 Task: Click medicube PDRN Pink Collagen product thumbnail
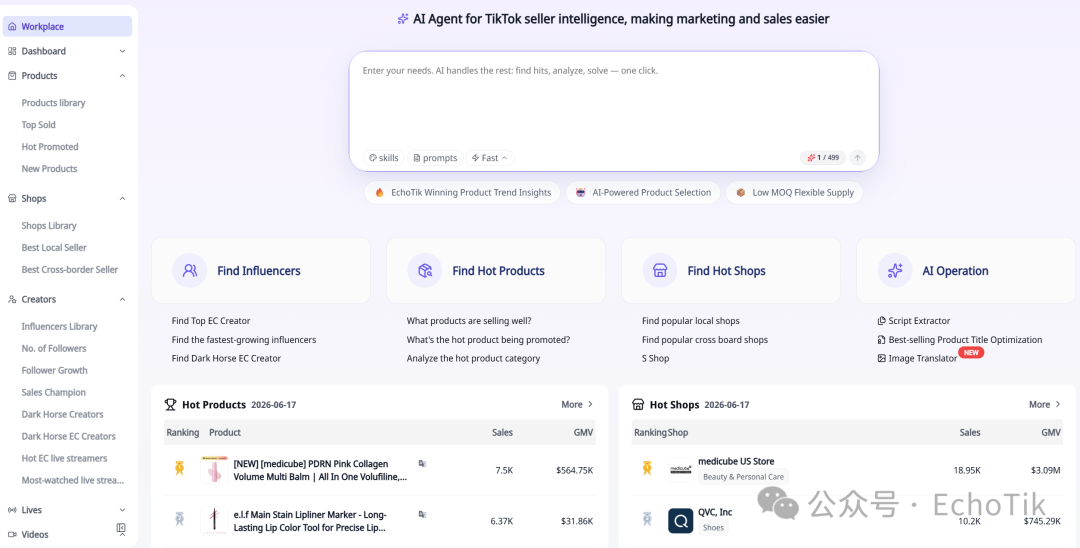point(214,470)
